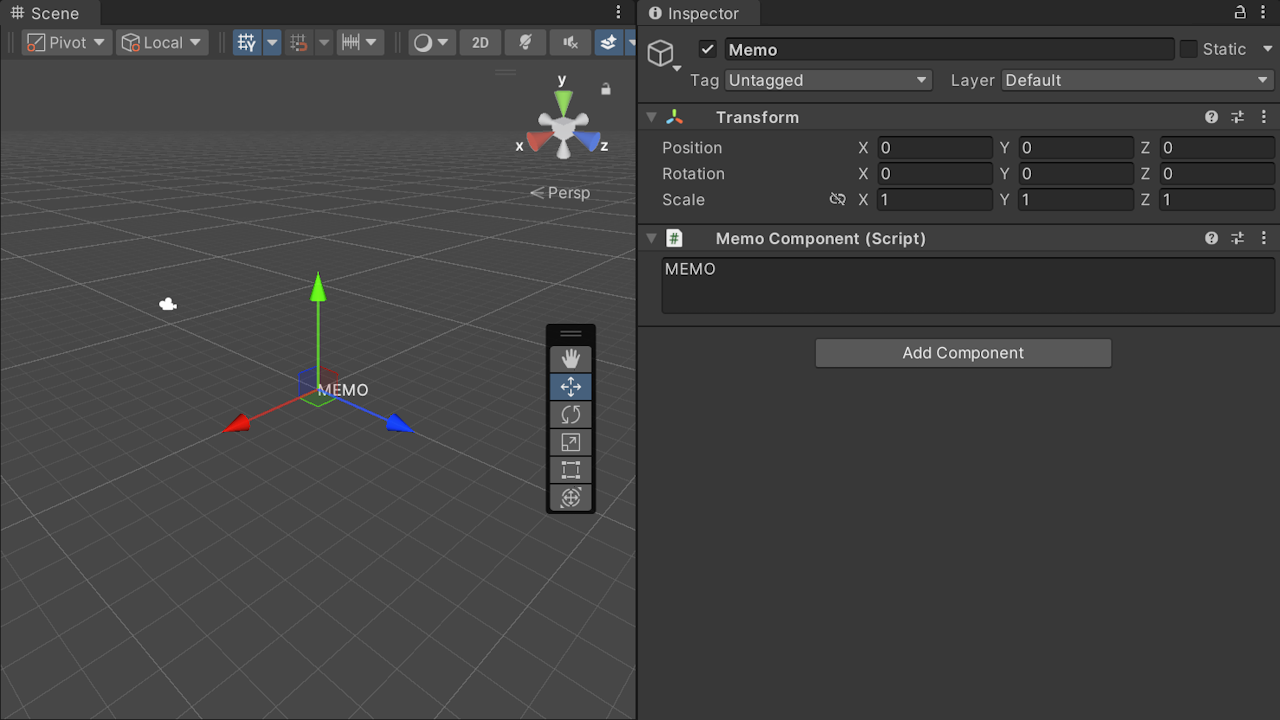The height and width of the screenshot is (720, 1280).
Task: Enable grid snapping in the toolbar
Action: click(x=298, y=42)
